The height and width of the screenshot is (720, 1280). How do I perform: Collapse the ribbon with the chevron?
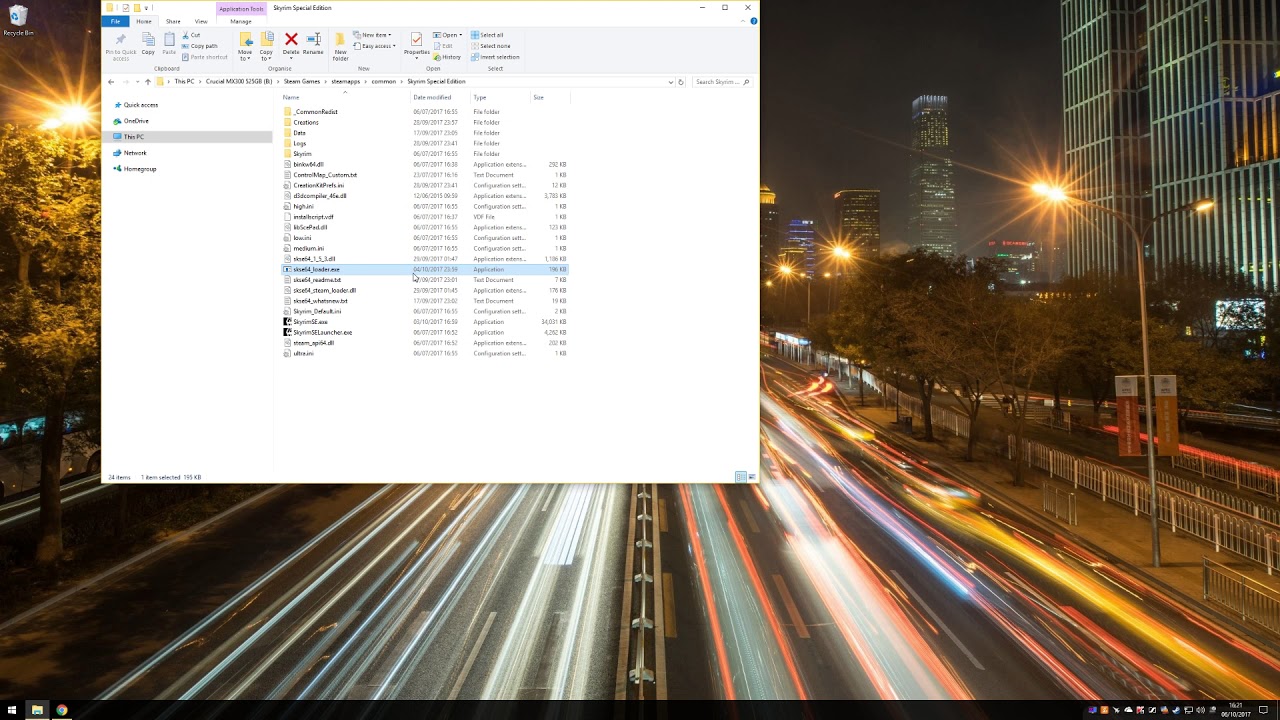point(743,21)
